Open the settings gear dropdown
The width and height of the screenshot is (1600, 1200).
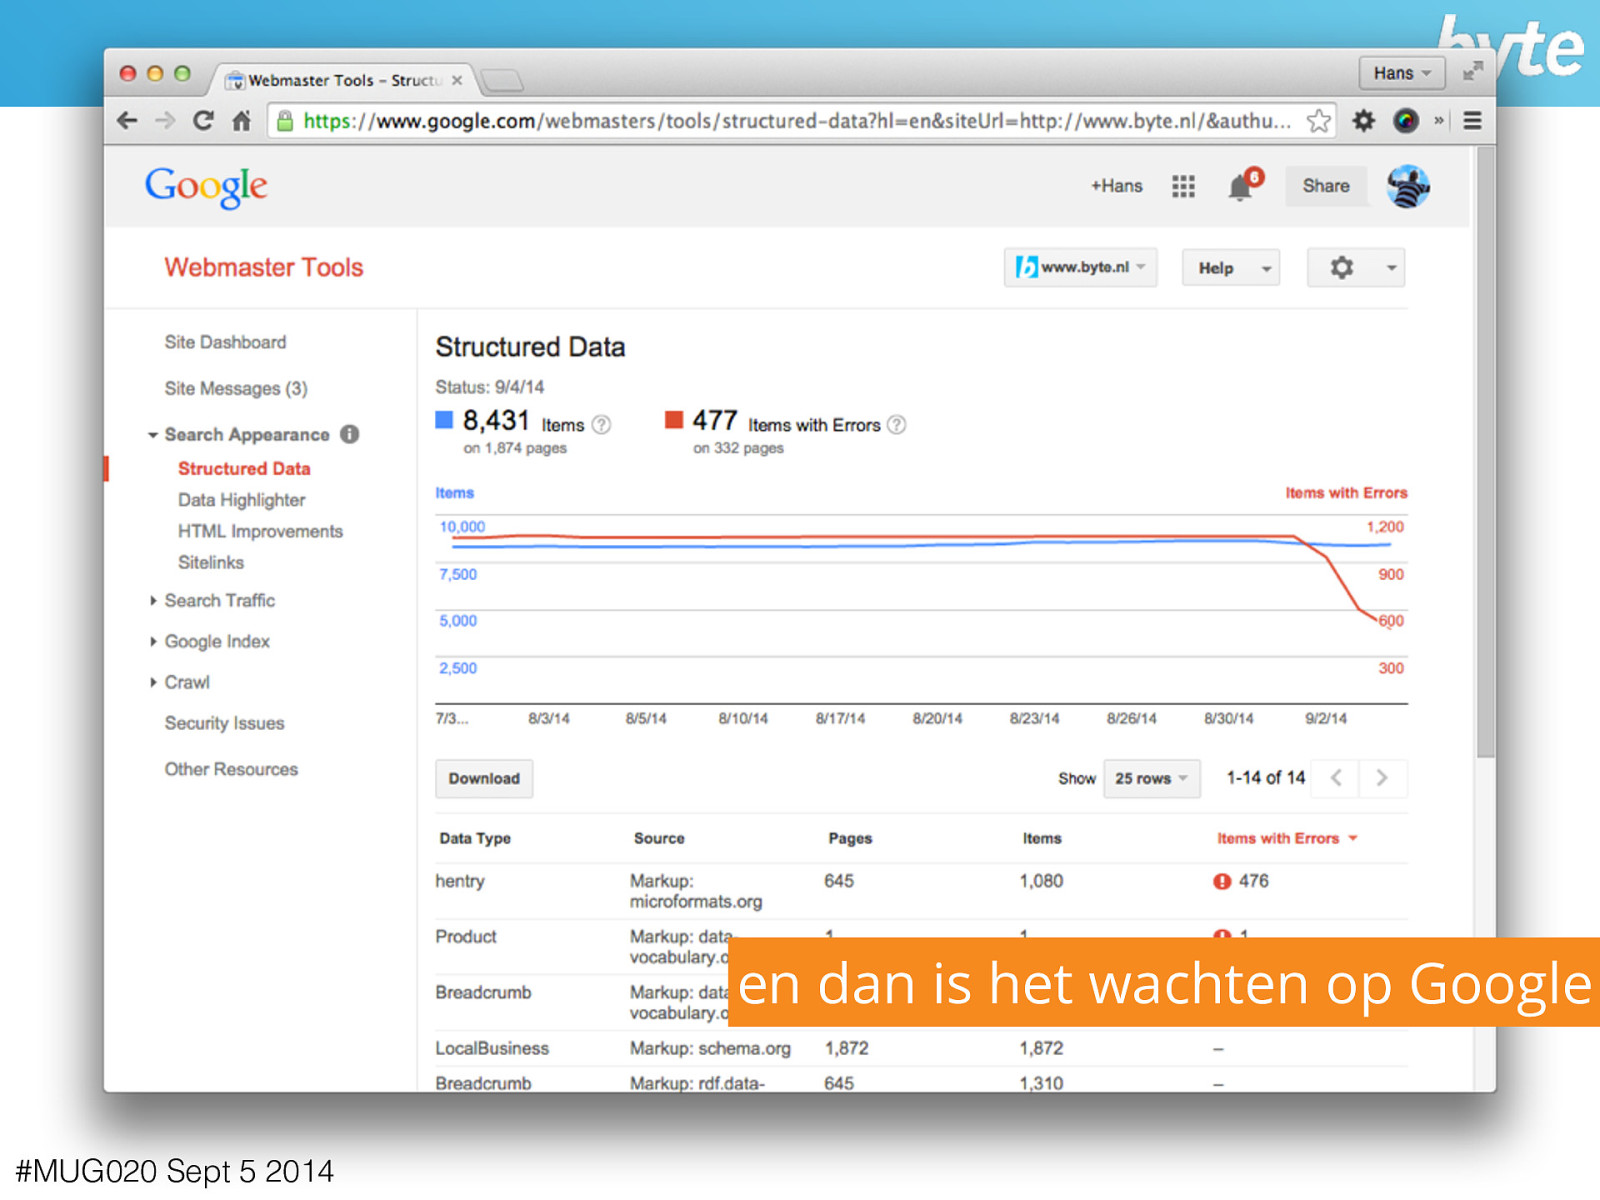click(x=1356, y=268)
